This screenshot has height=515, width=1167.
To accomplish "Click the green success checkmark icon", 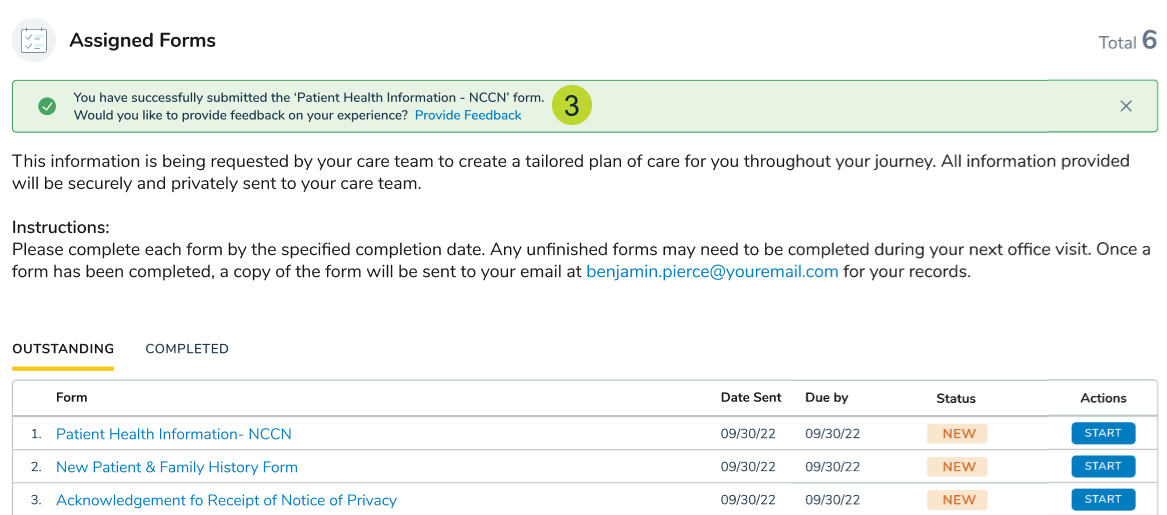I will 47,106.
